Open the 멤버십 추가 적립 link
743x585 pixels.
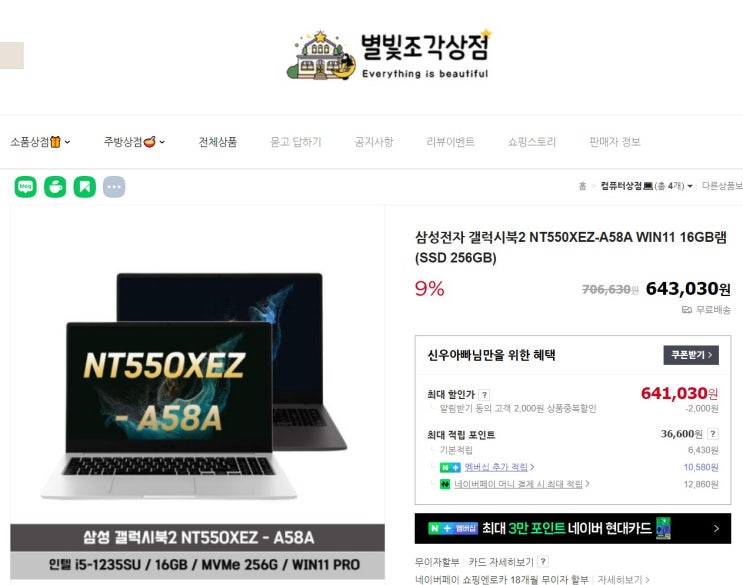(x=496, y=467)
